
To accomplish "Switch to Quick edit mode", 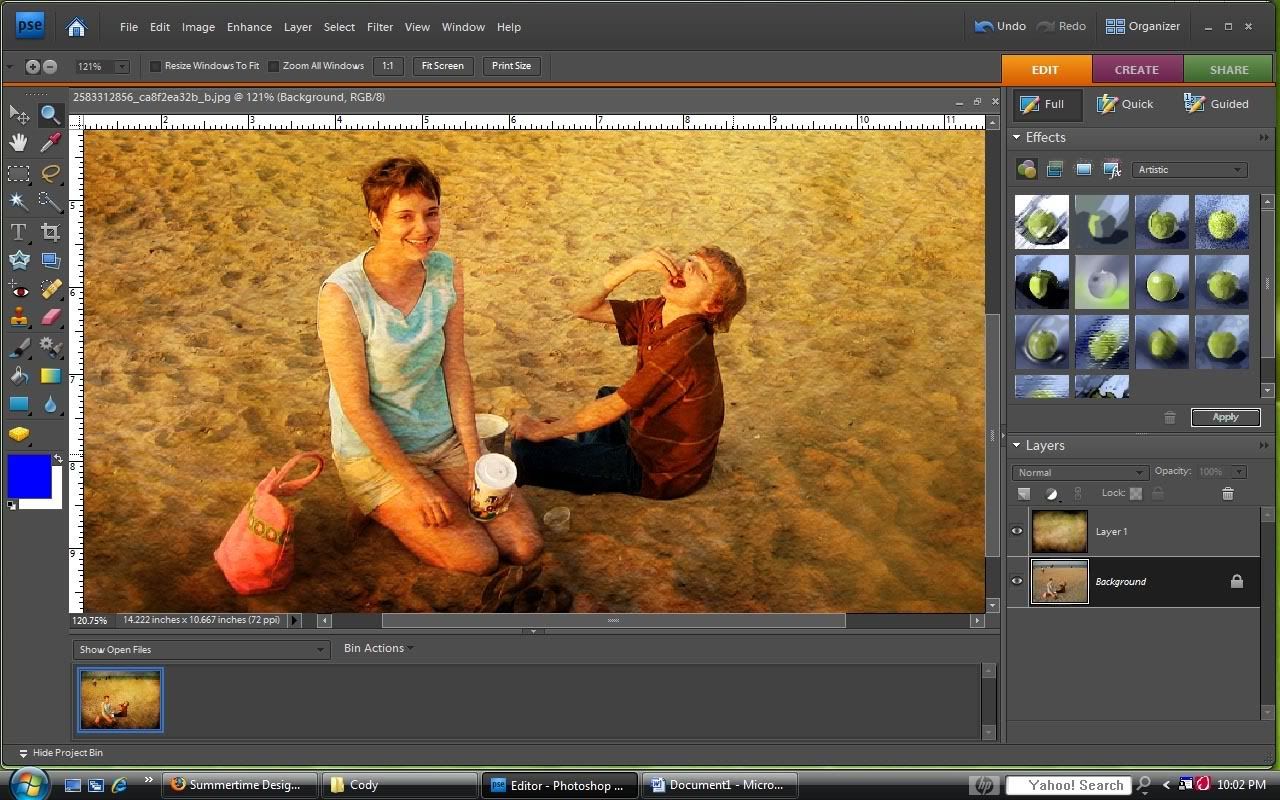I will pos(1126,104).
